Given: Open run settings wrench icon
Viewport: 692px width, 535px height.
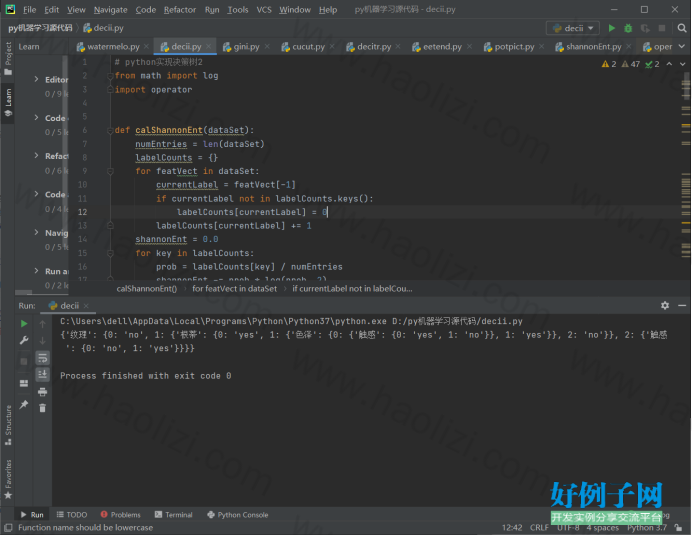Looking at the screenshot, I should coord(24,340).
